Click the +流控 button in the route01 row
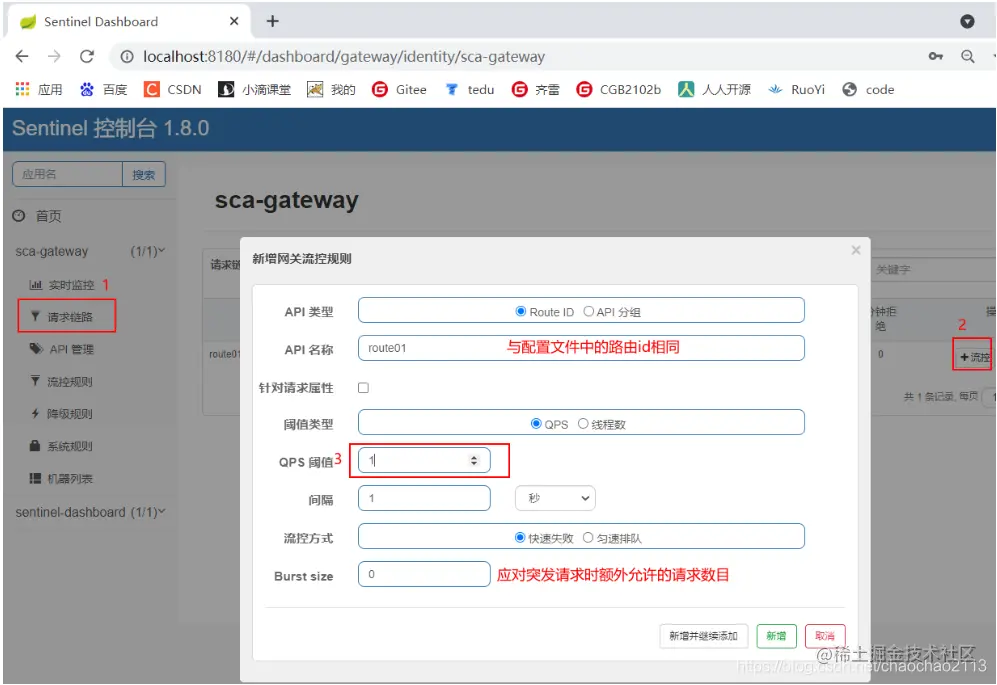This screenshot has width=997, height=685. [x=974, y=357]
